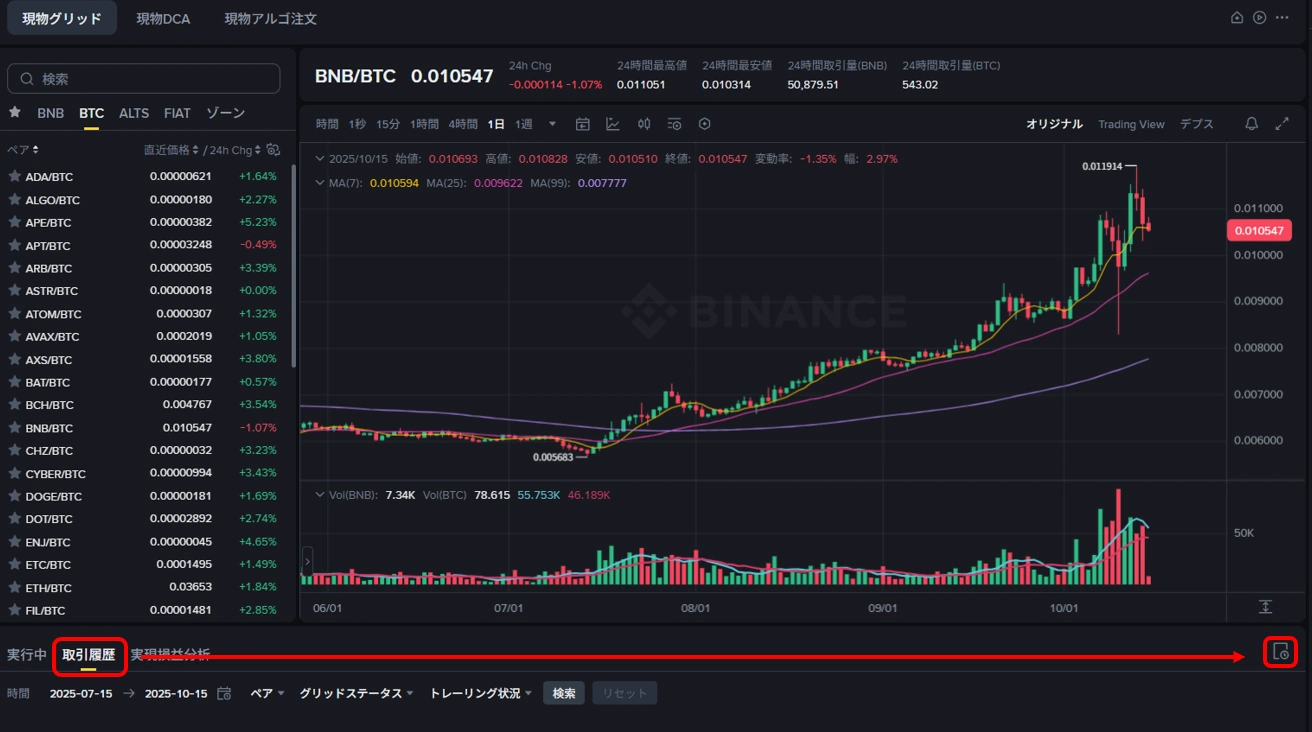Toggle collapse of the MA indicator row
This screenshot has height=732, width=1312.
click(322, 182)
